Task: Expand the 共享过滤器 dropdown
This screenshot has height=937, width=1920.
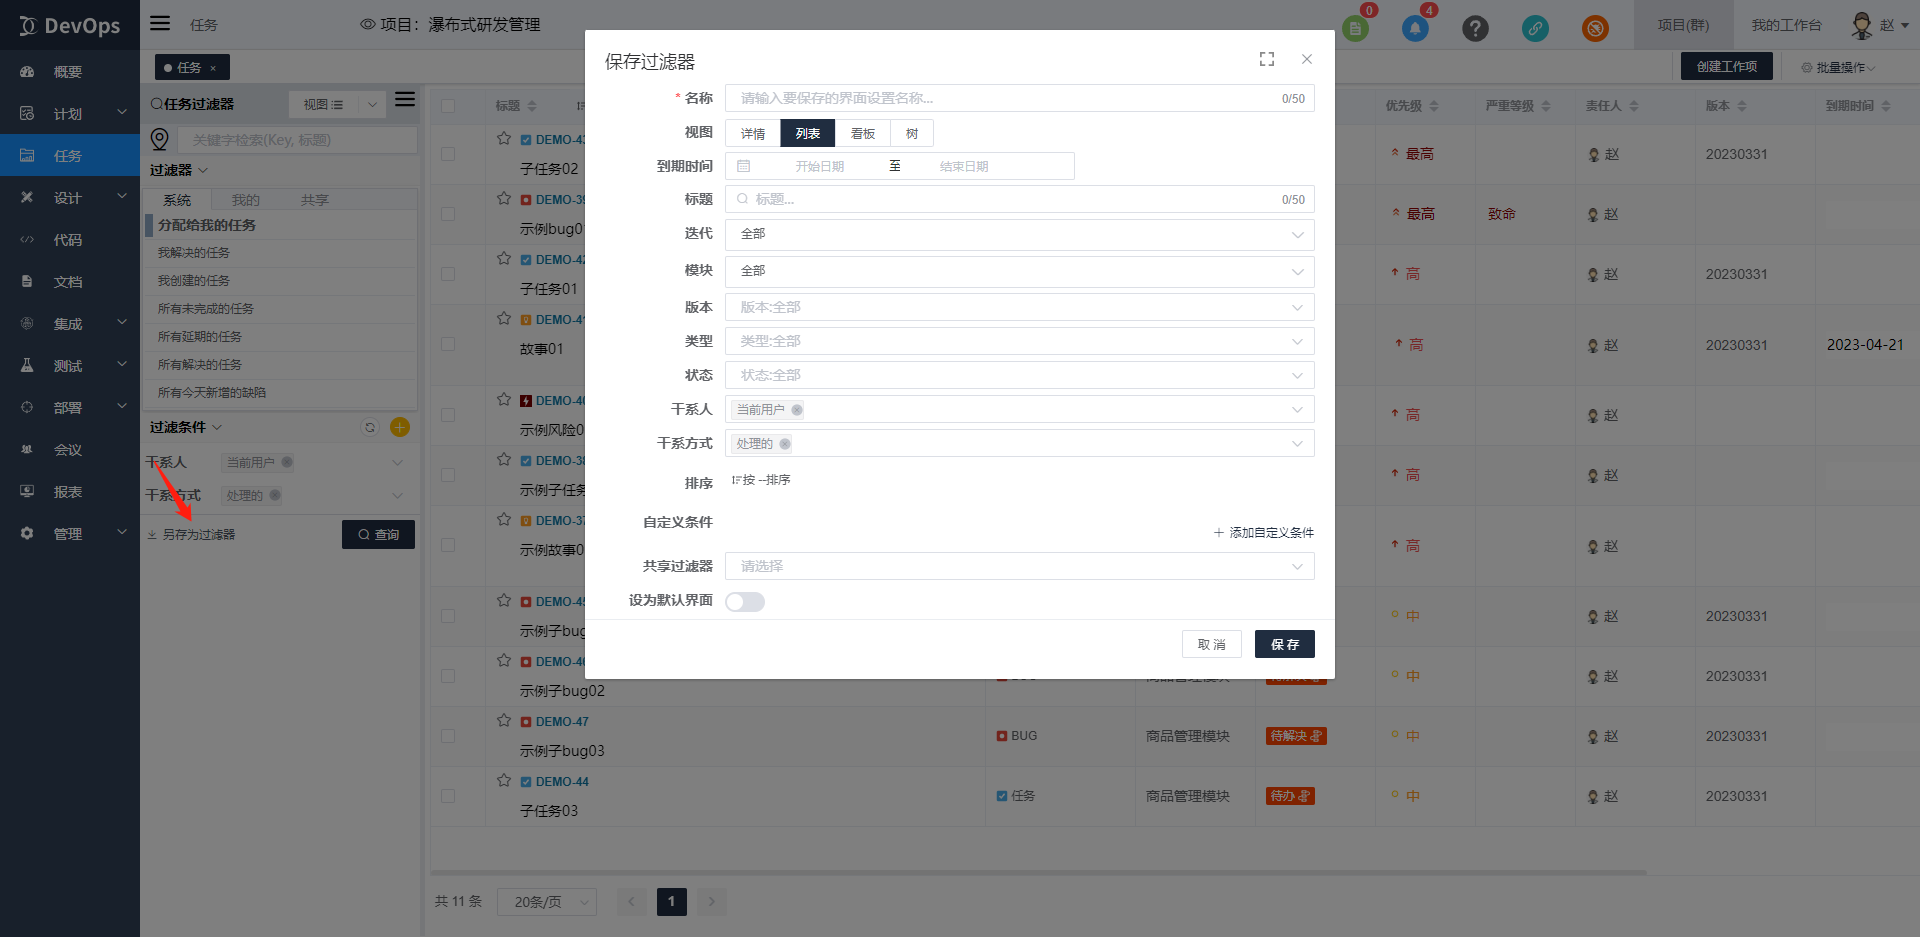Action: (1018, 566)
